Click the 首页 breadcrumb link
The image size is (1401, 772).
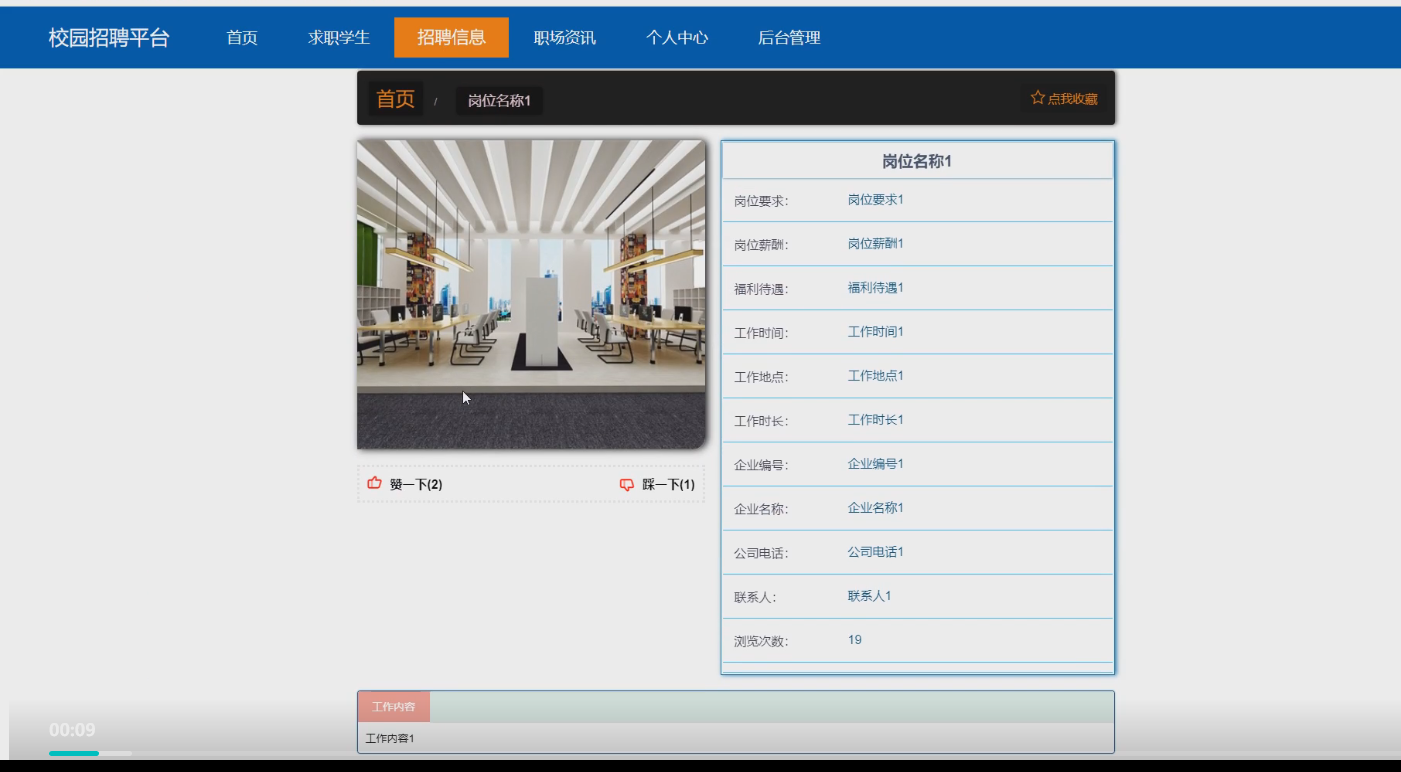tap(395, 99)
